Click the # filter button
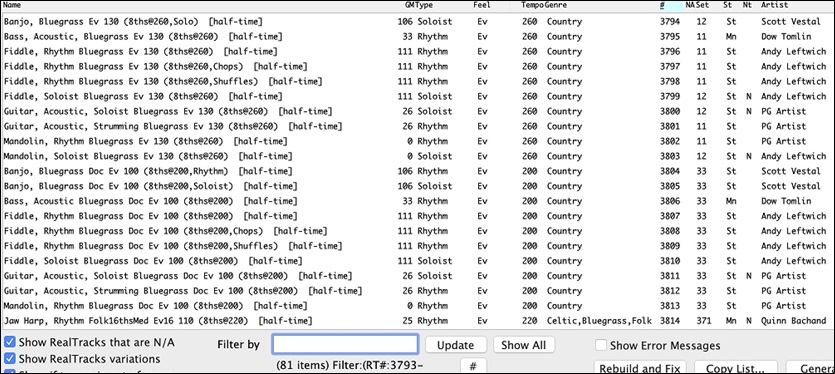 [473, 367]
